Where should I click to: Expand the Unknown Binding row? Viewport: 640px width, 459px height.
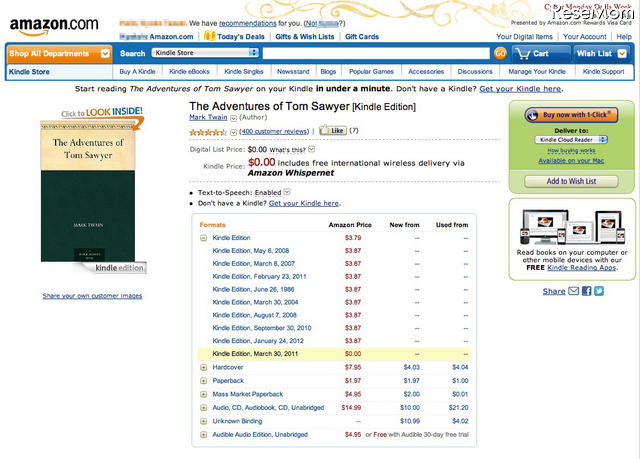click(203, 421)
